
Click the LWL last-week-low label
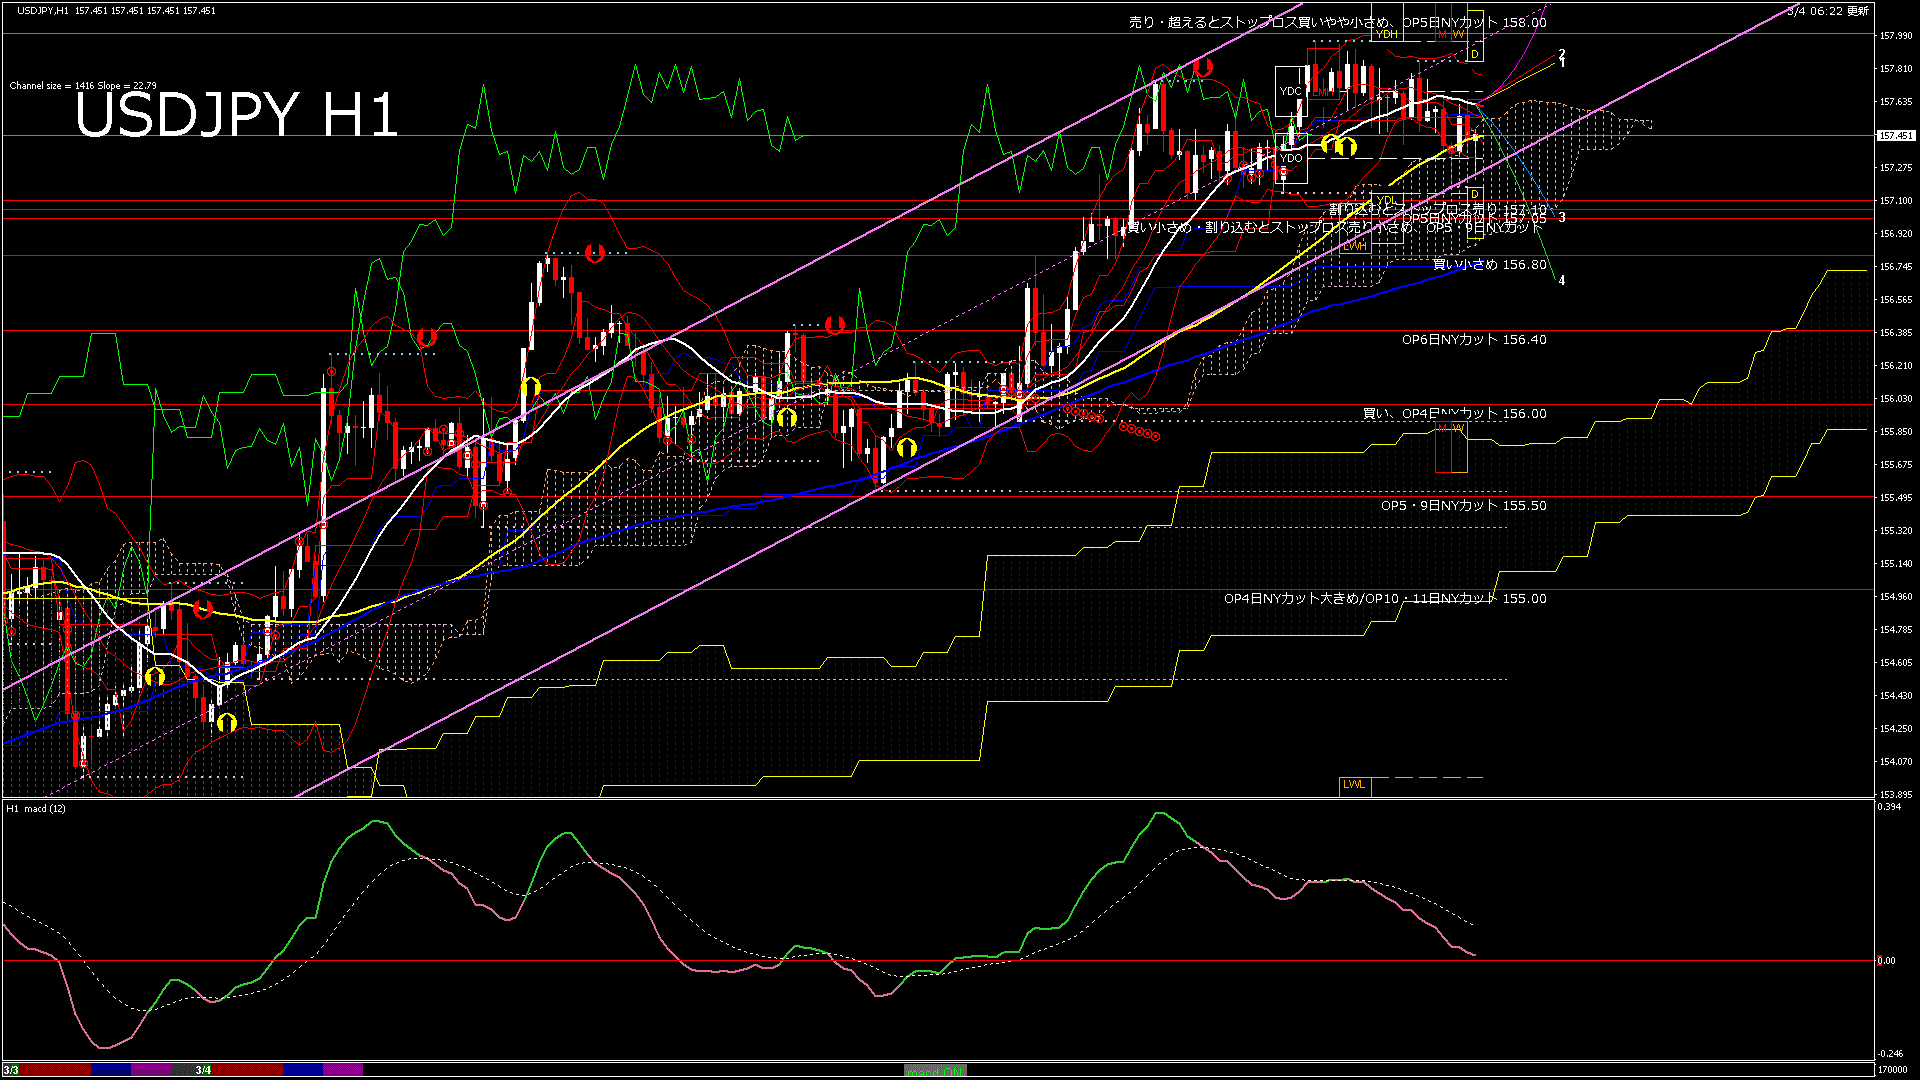(1354, 785)
